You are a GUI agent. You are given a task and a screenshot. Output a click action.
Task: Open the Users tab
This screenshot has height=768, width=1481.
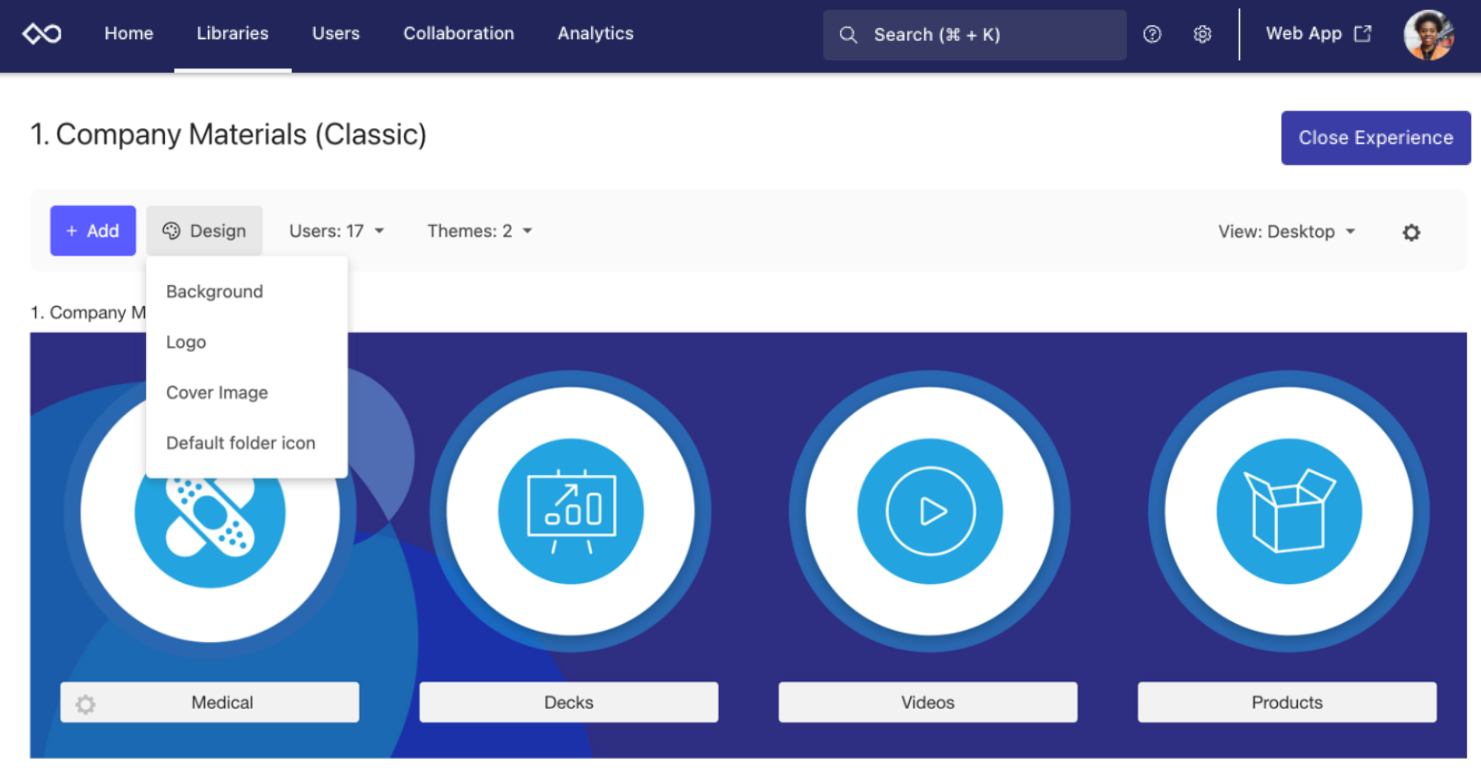[336, 33]
